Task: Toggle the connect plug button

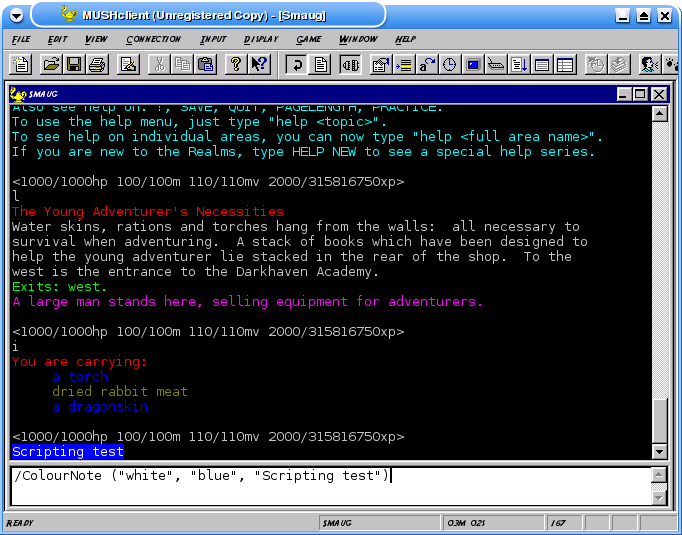Action: pos(350,65)
